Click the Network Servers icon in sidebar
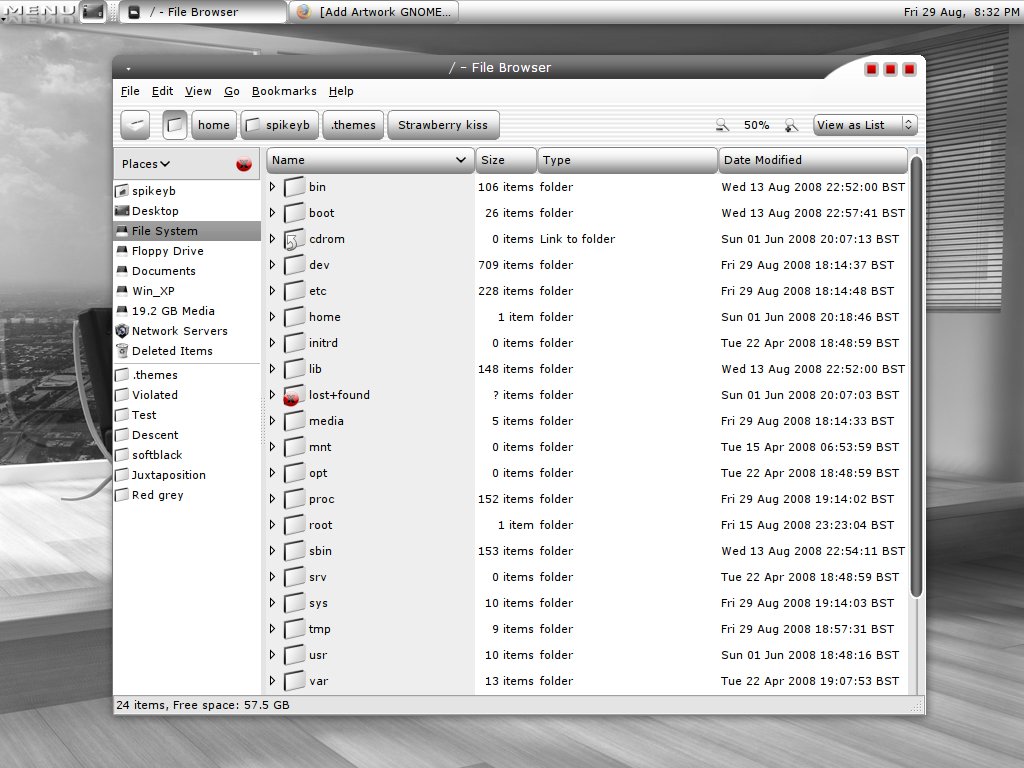This screenshot has height=768, width=1024. (x=121, y=331)
